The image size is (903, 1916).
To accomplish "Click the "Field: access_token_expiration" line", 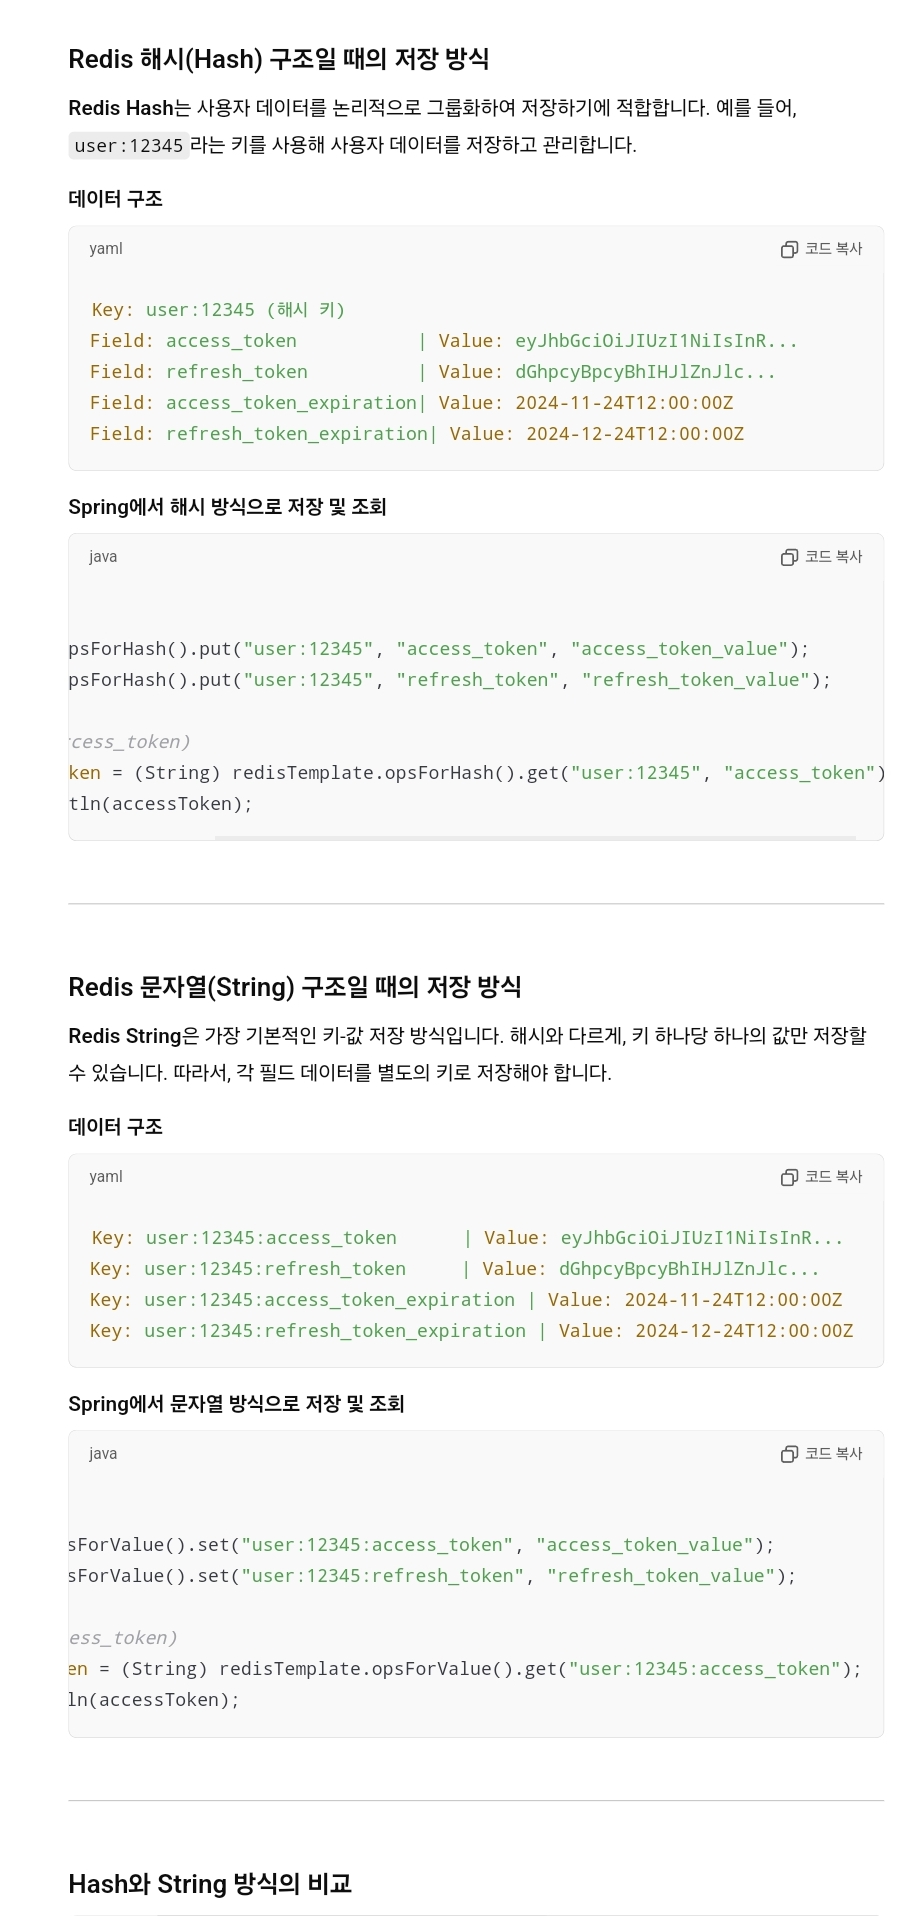I will 412,403.
